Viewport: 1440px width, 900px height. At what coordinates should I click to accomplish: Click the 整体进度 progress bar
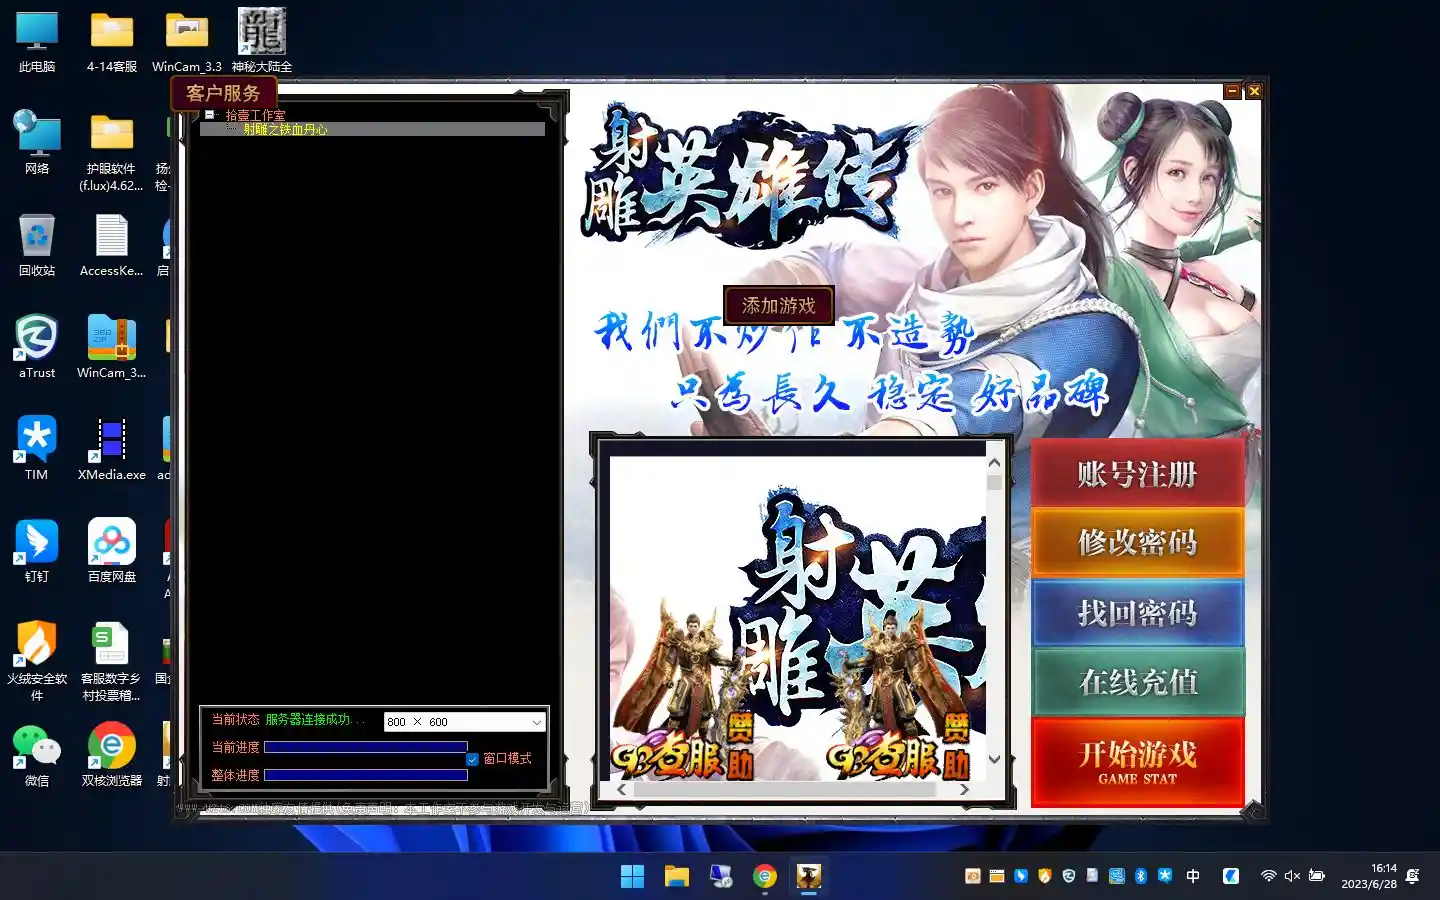pyautogui.click(x=366, y=775)
